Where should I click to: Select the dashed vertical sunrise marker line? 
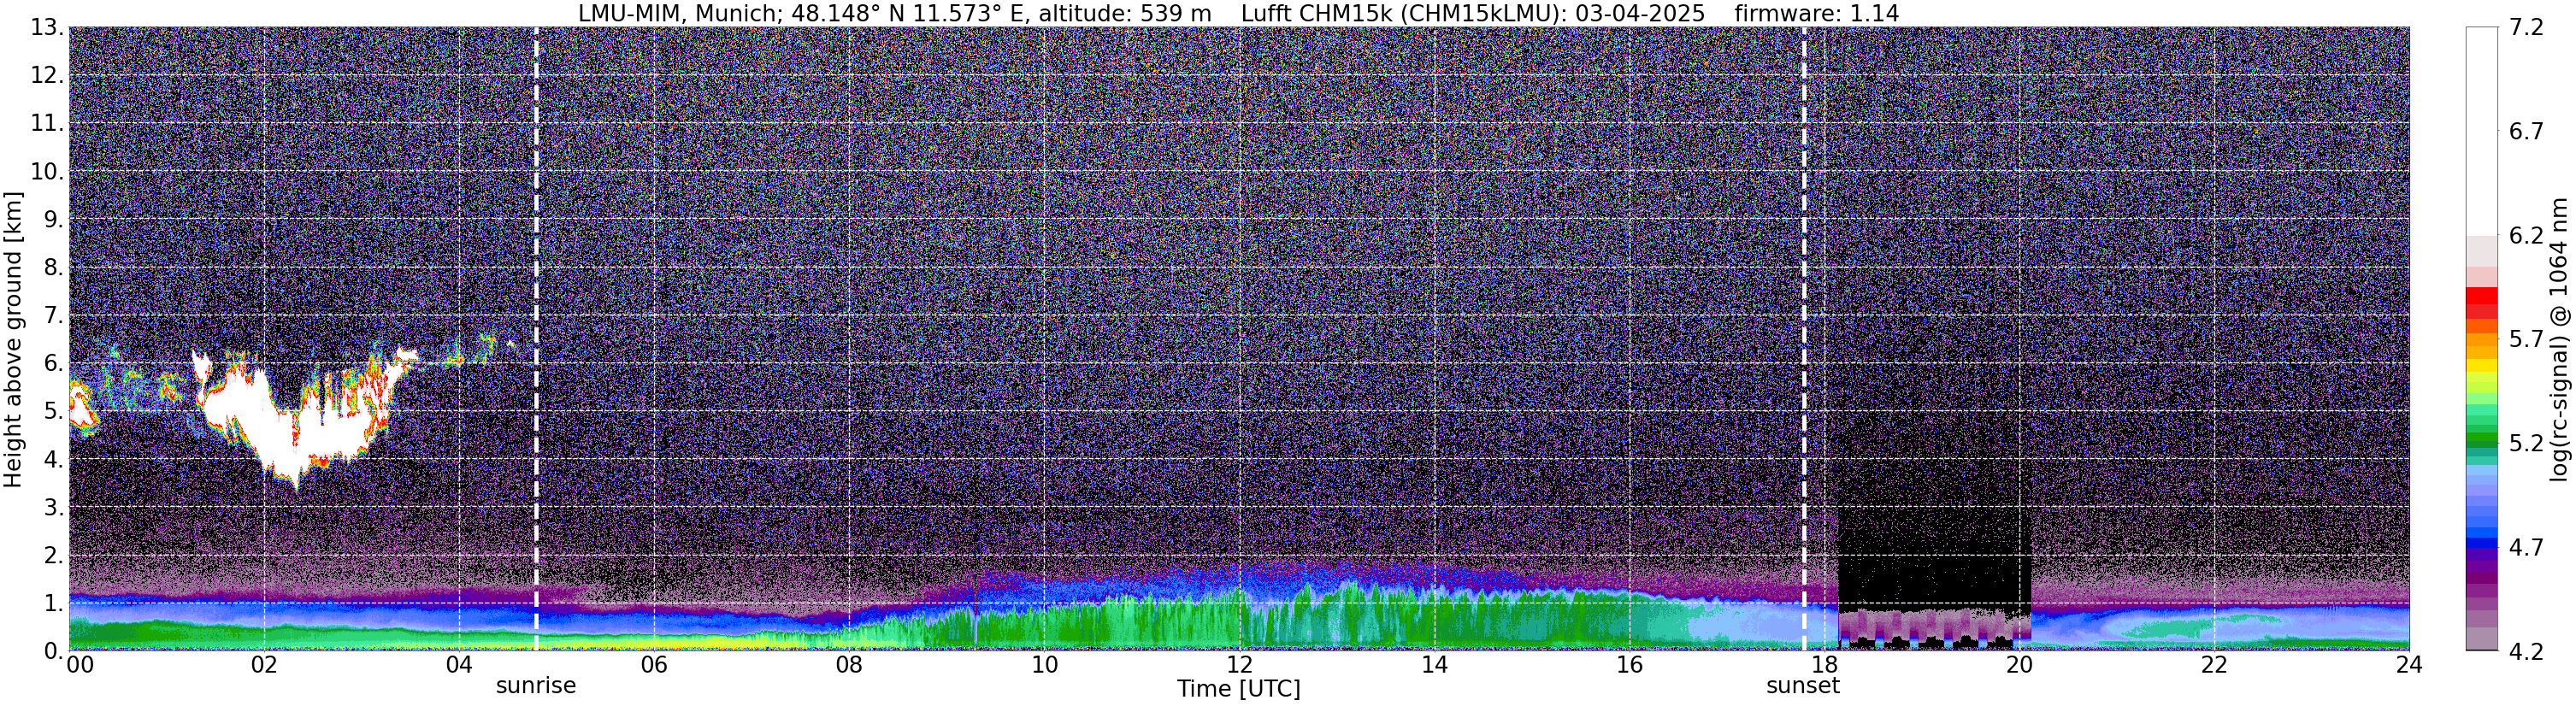coord(536,339)
